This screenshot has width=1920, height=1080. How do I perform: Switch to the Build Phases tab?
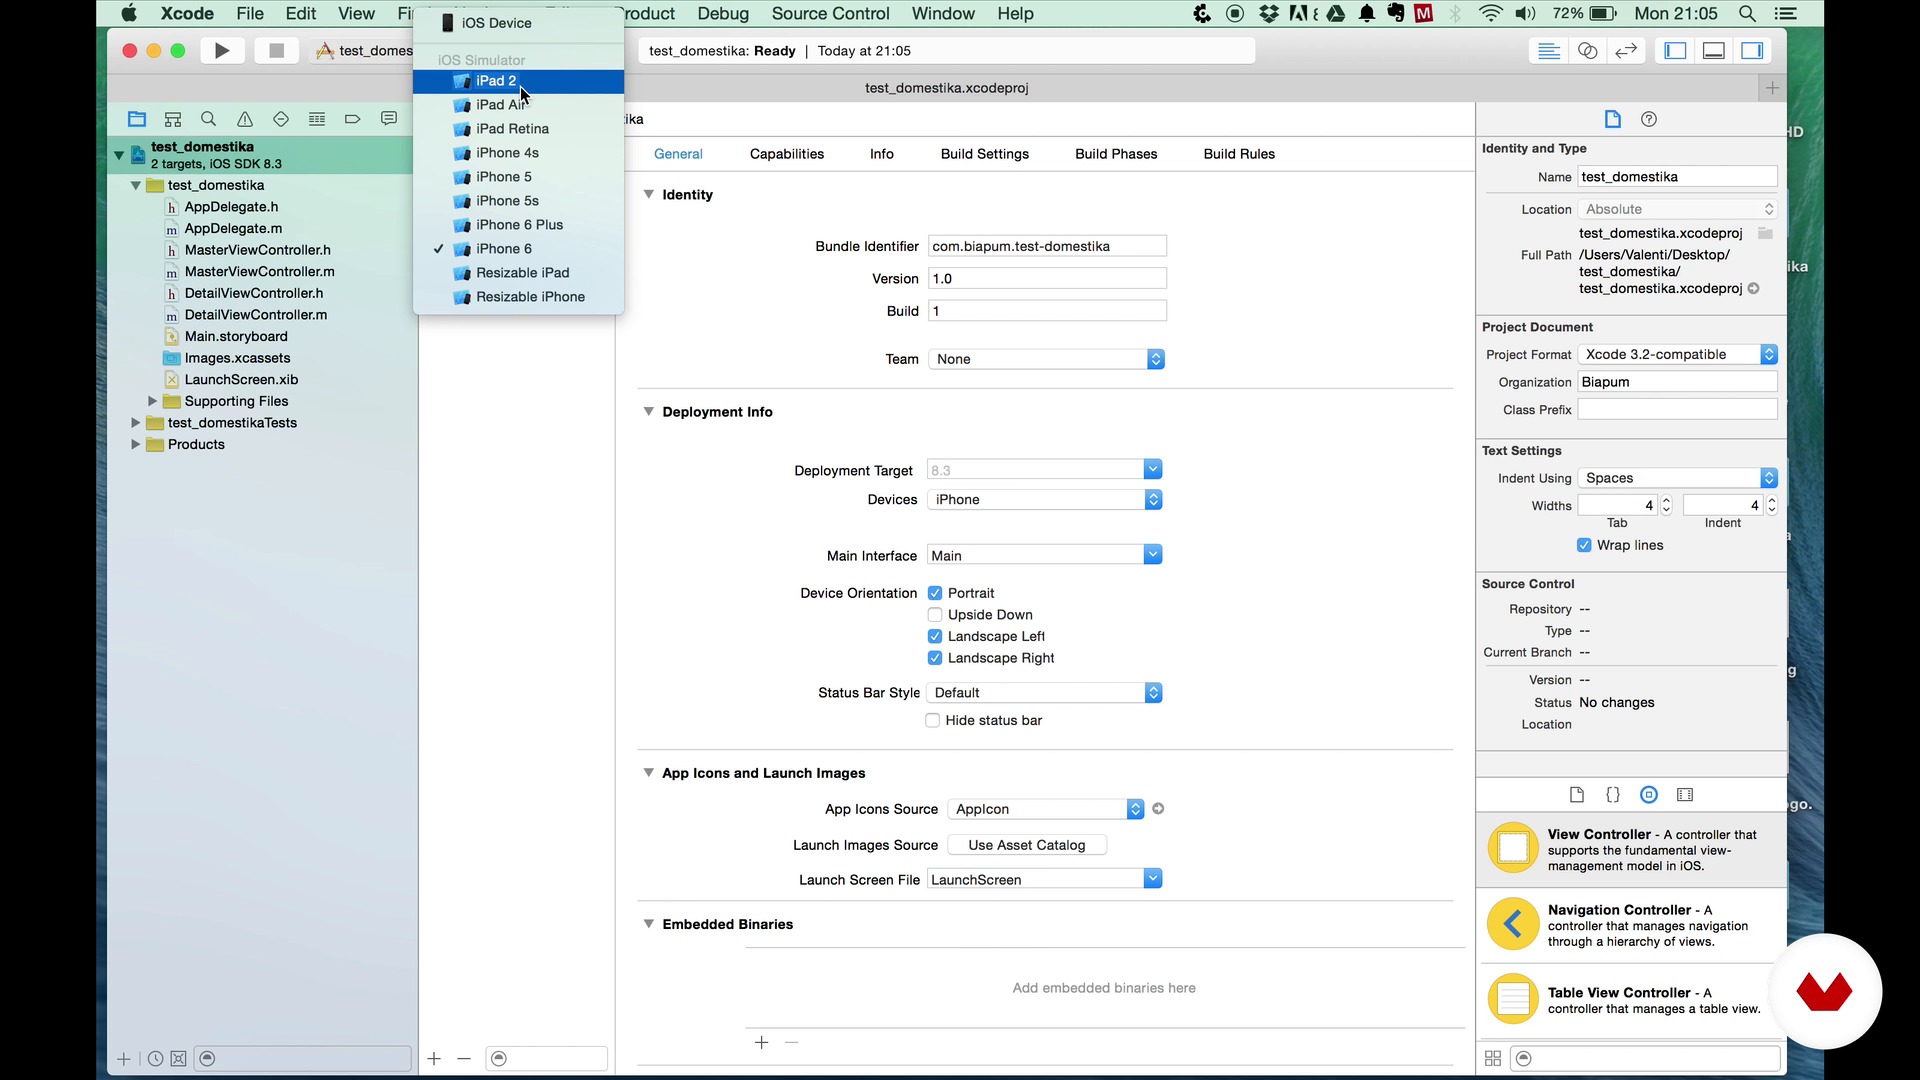click(1116, 154)
